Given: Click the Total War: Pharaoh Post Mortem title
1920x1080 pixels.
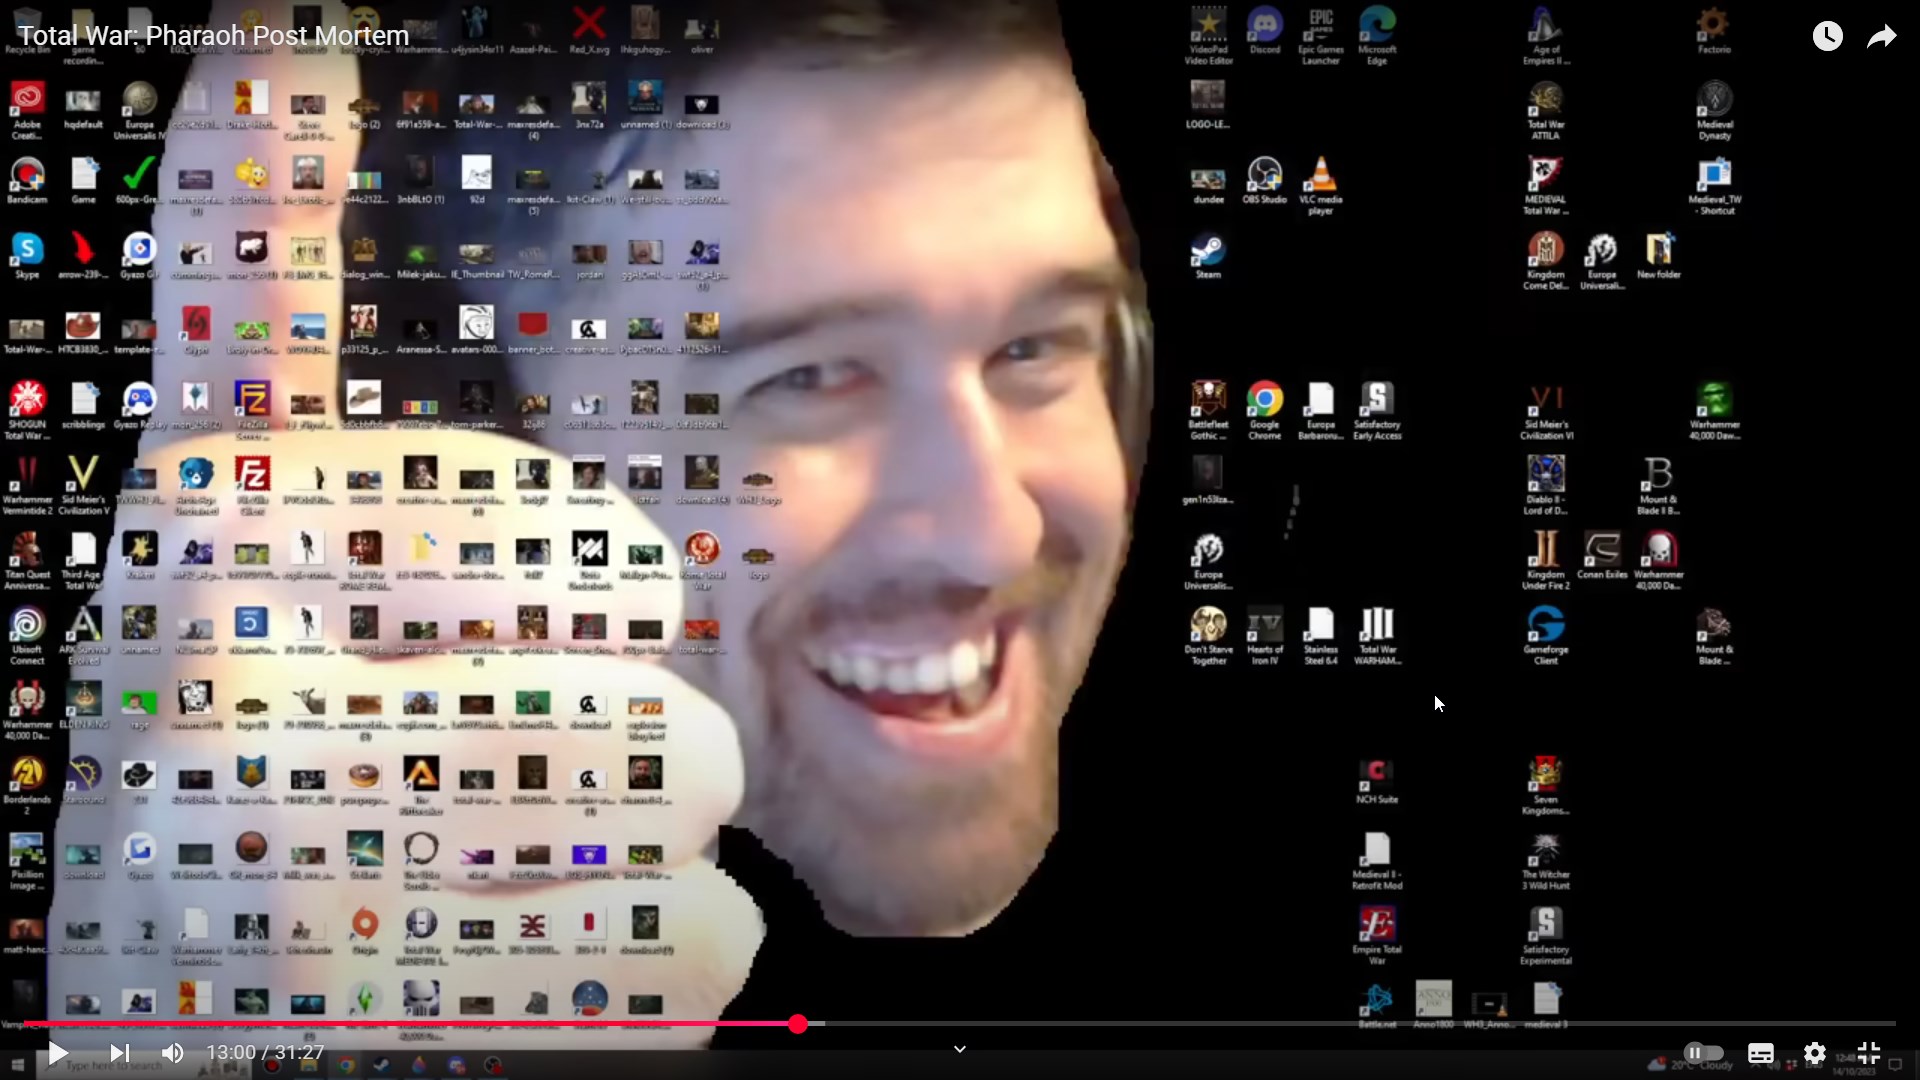Looking at the screenshot, I should point(214,36).
